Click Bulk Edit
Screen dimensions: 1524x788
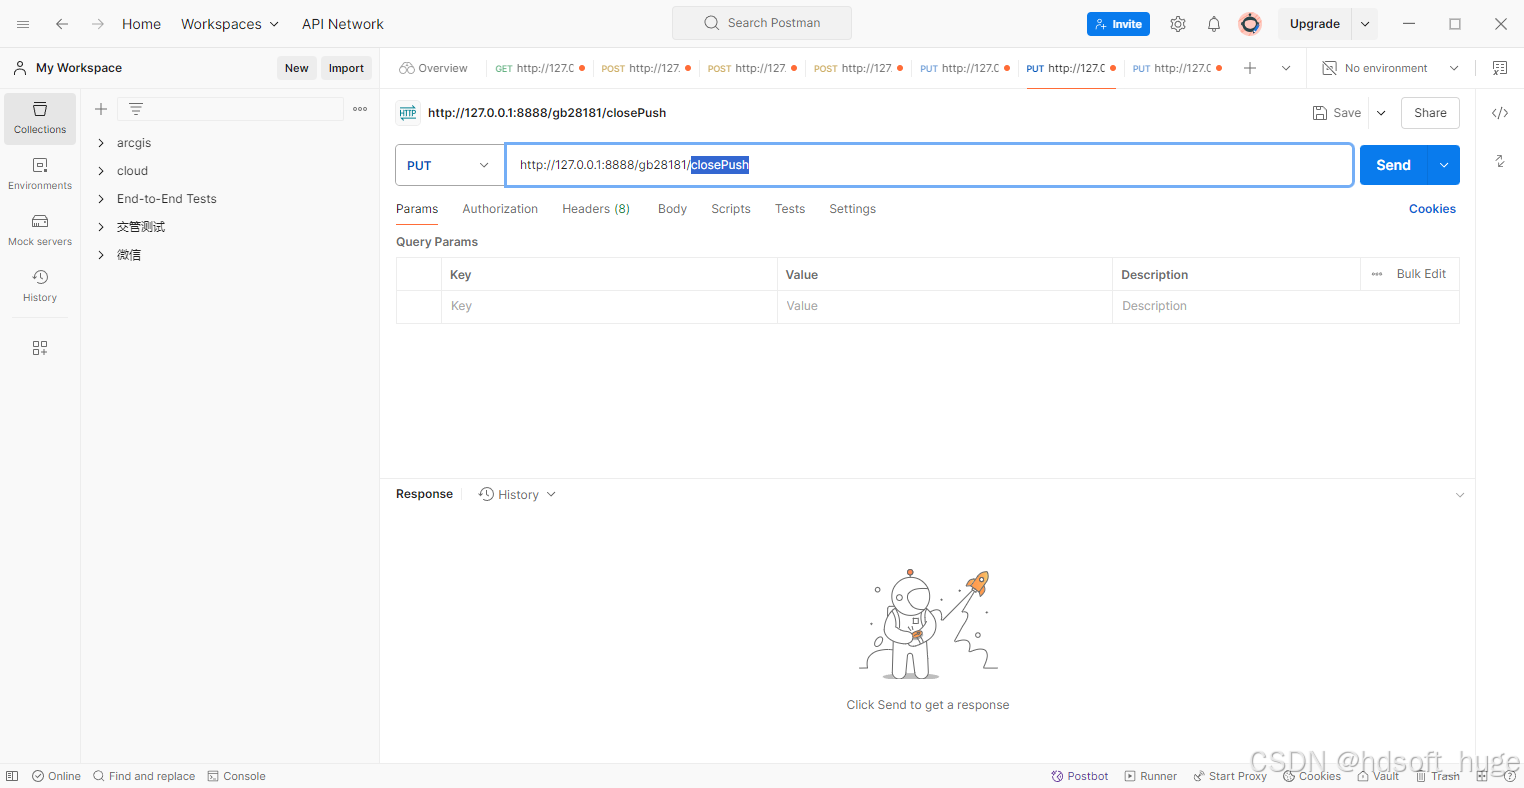click(1421, 274)
